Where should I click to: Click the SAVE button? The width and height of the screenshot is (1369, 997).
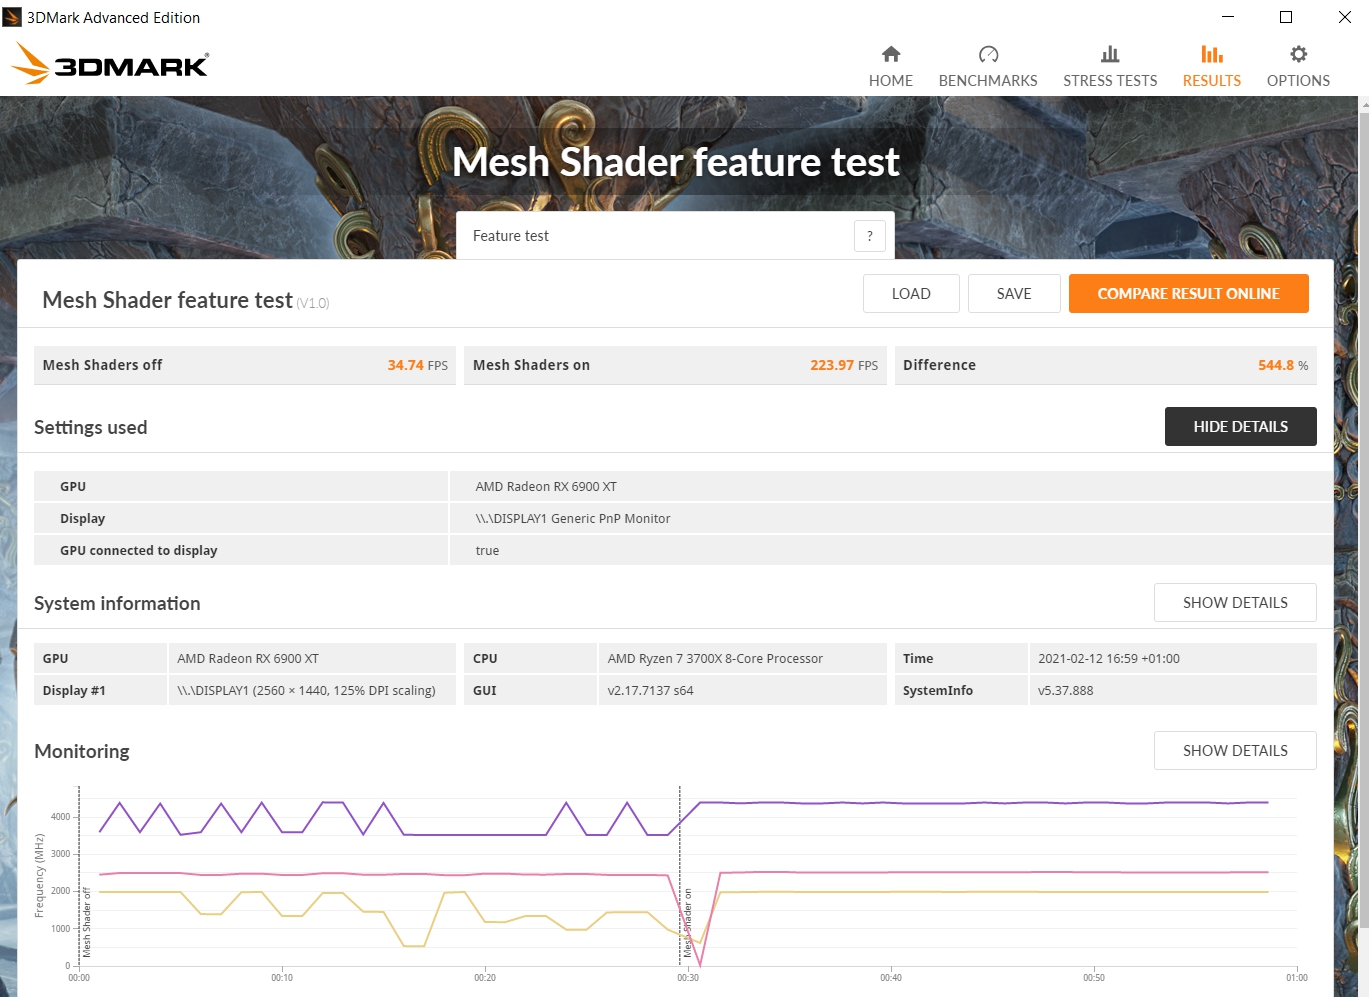(1014, 293)
